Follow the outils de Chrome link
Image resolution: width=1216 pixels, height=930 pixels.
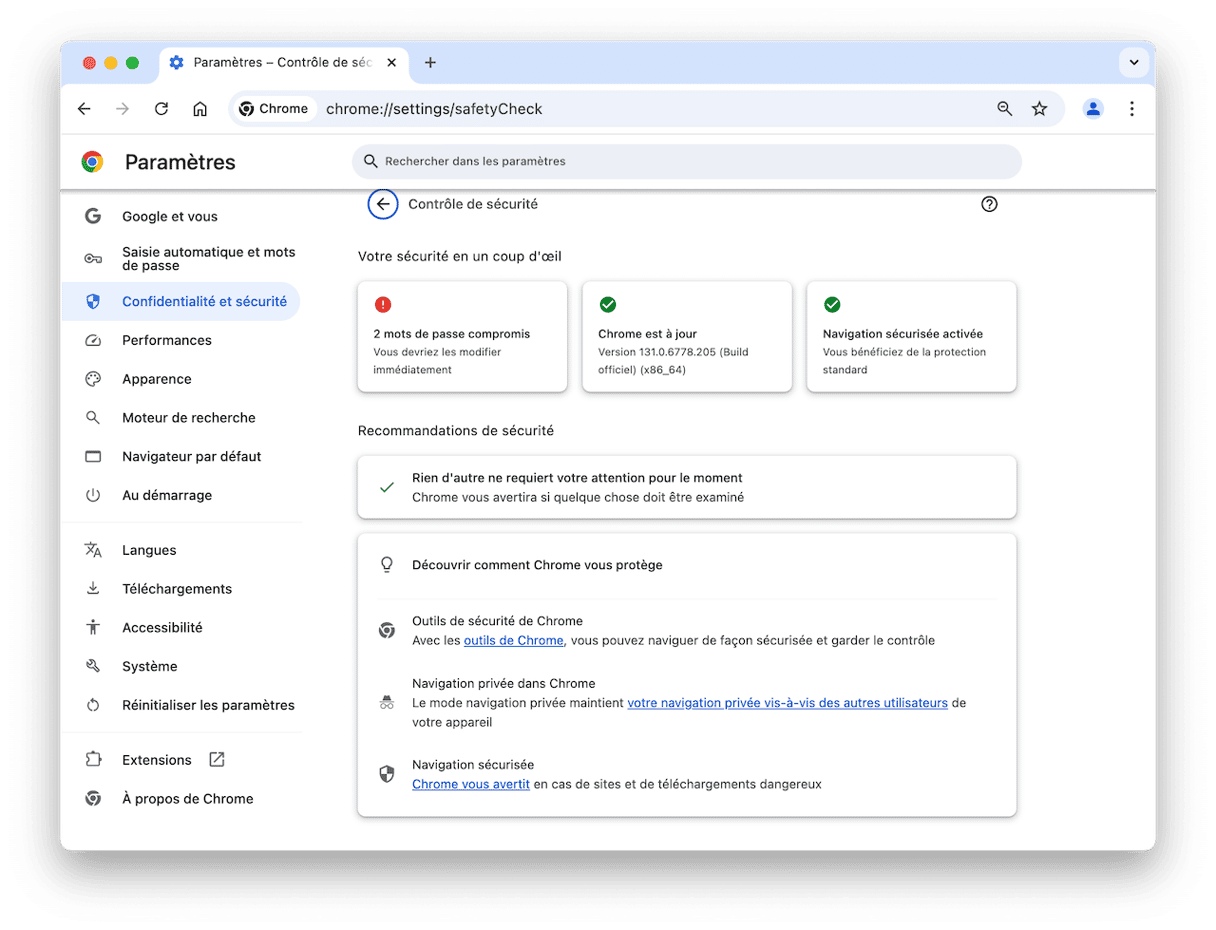coord(514,640)
